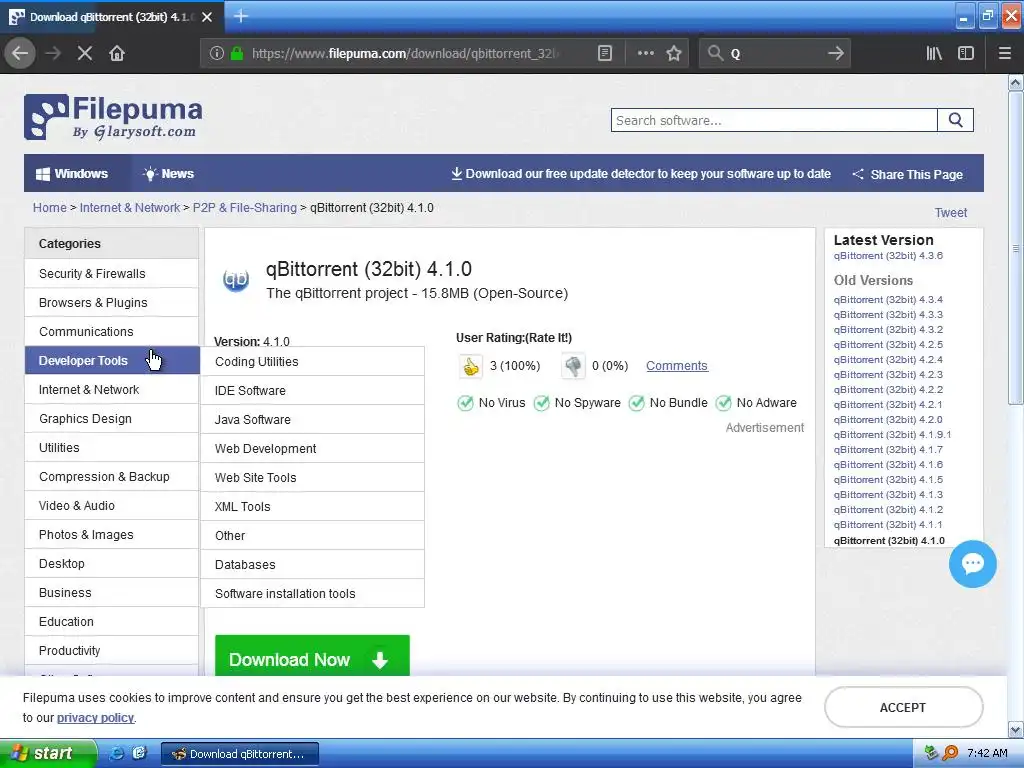This screenshot has height=768, width=1024.
Task: Open Video & Audio category
Action: click(x=112, y=505)
